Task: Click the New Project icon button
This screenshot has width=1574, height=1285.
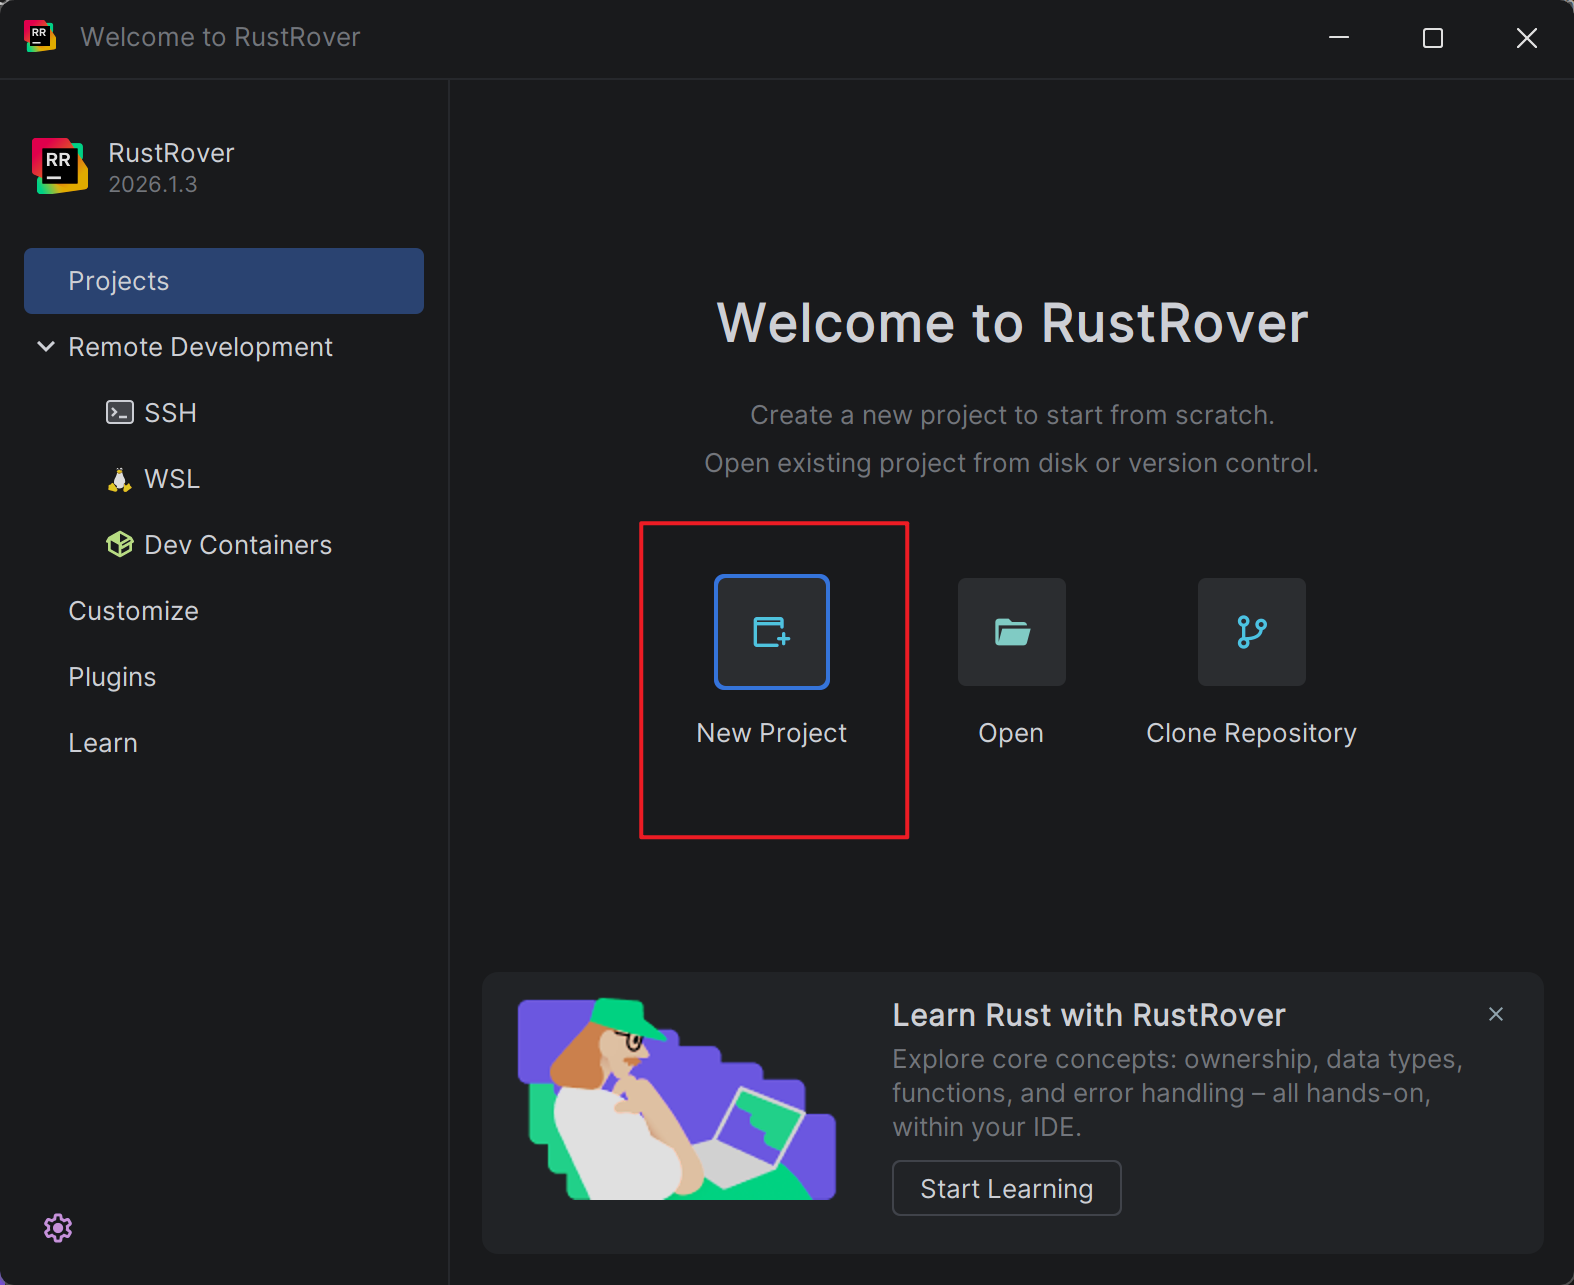Action: pos(772,632)
